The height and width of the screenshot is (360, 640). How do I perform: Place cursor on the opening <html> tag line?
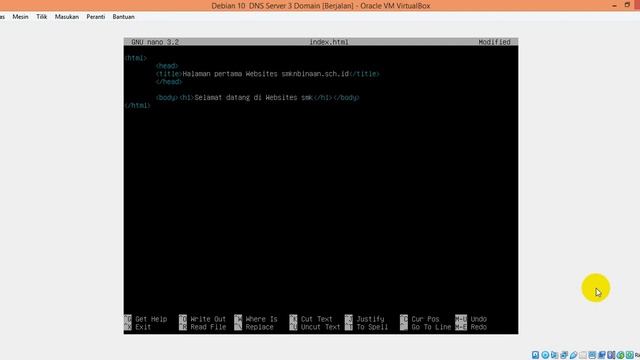tap(136, 58)
